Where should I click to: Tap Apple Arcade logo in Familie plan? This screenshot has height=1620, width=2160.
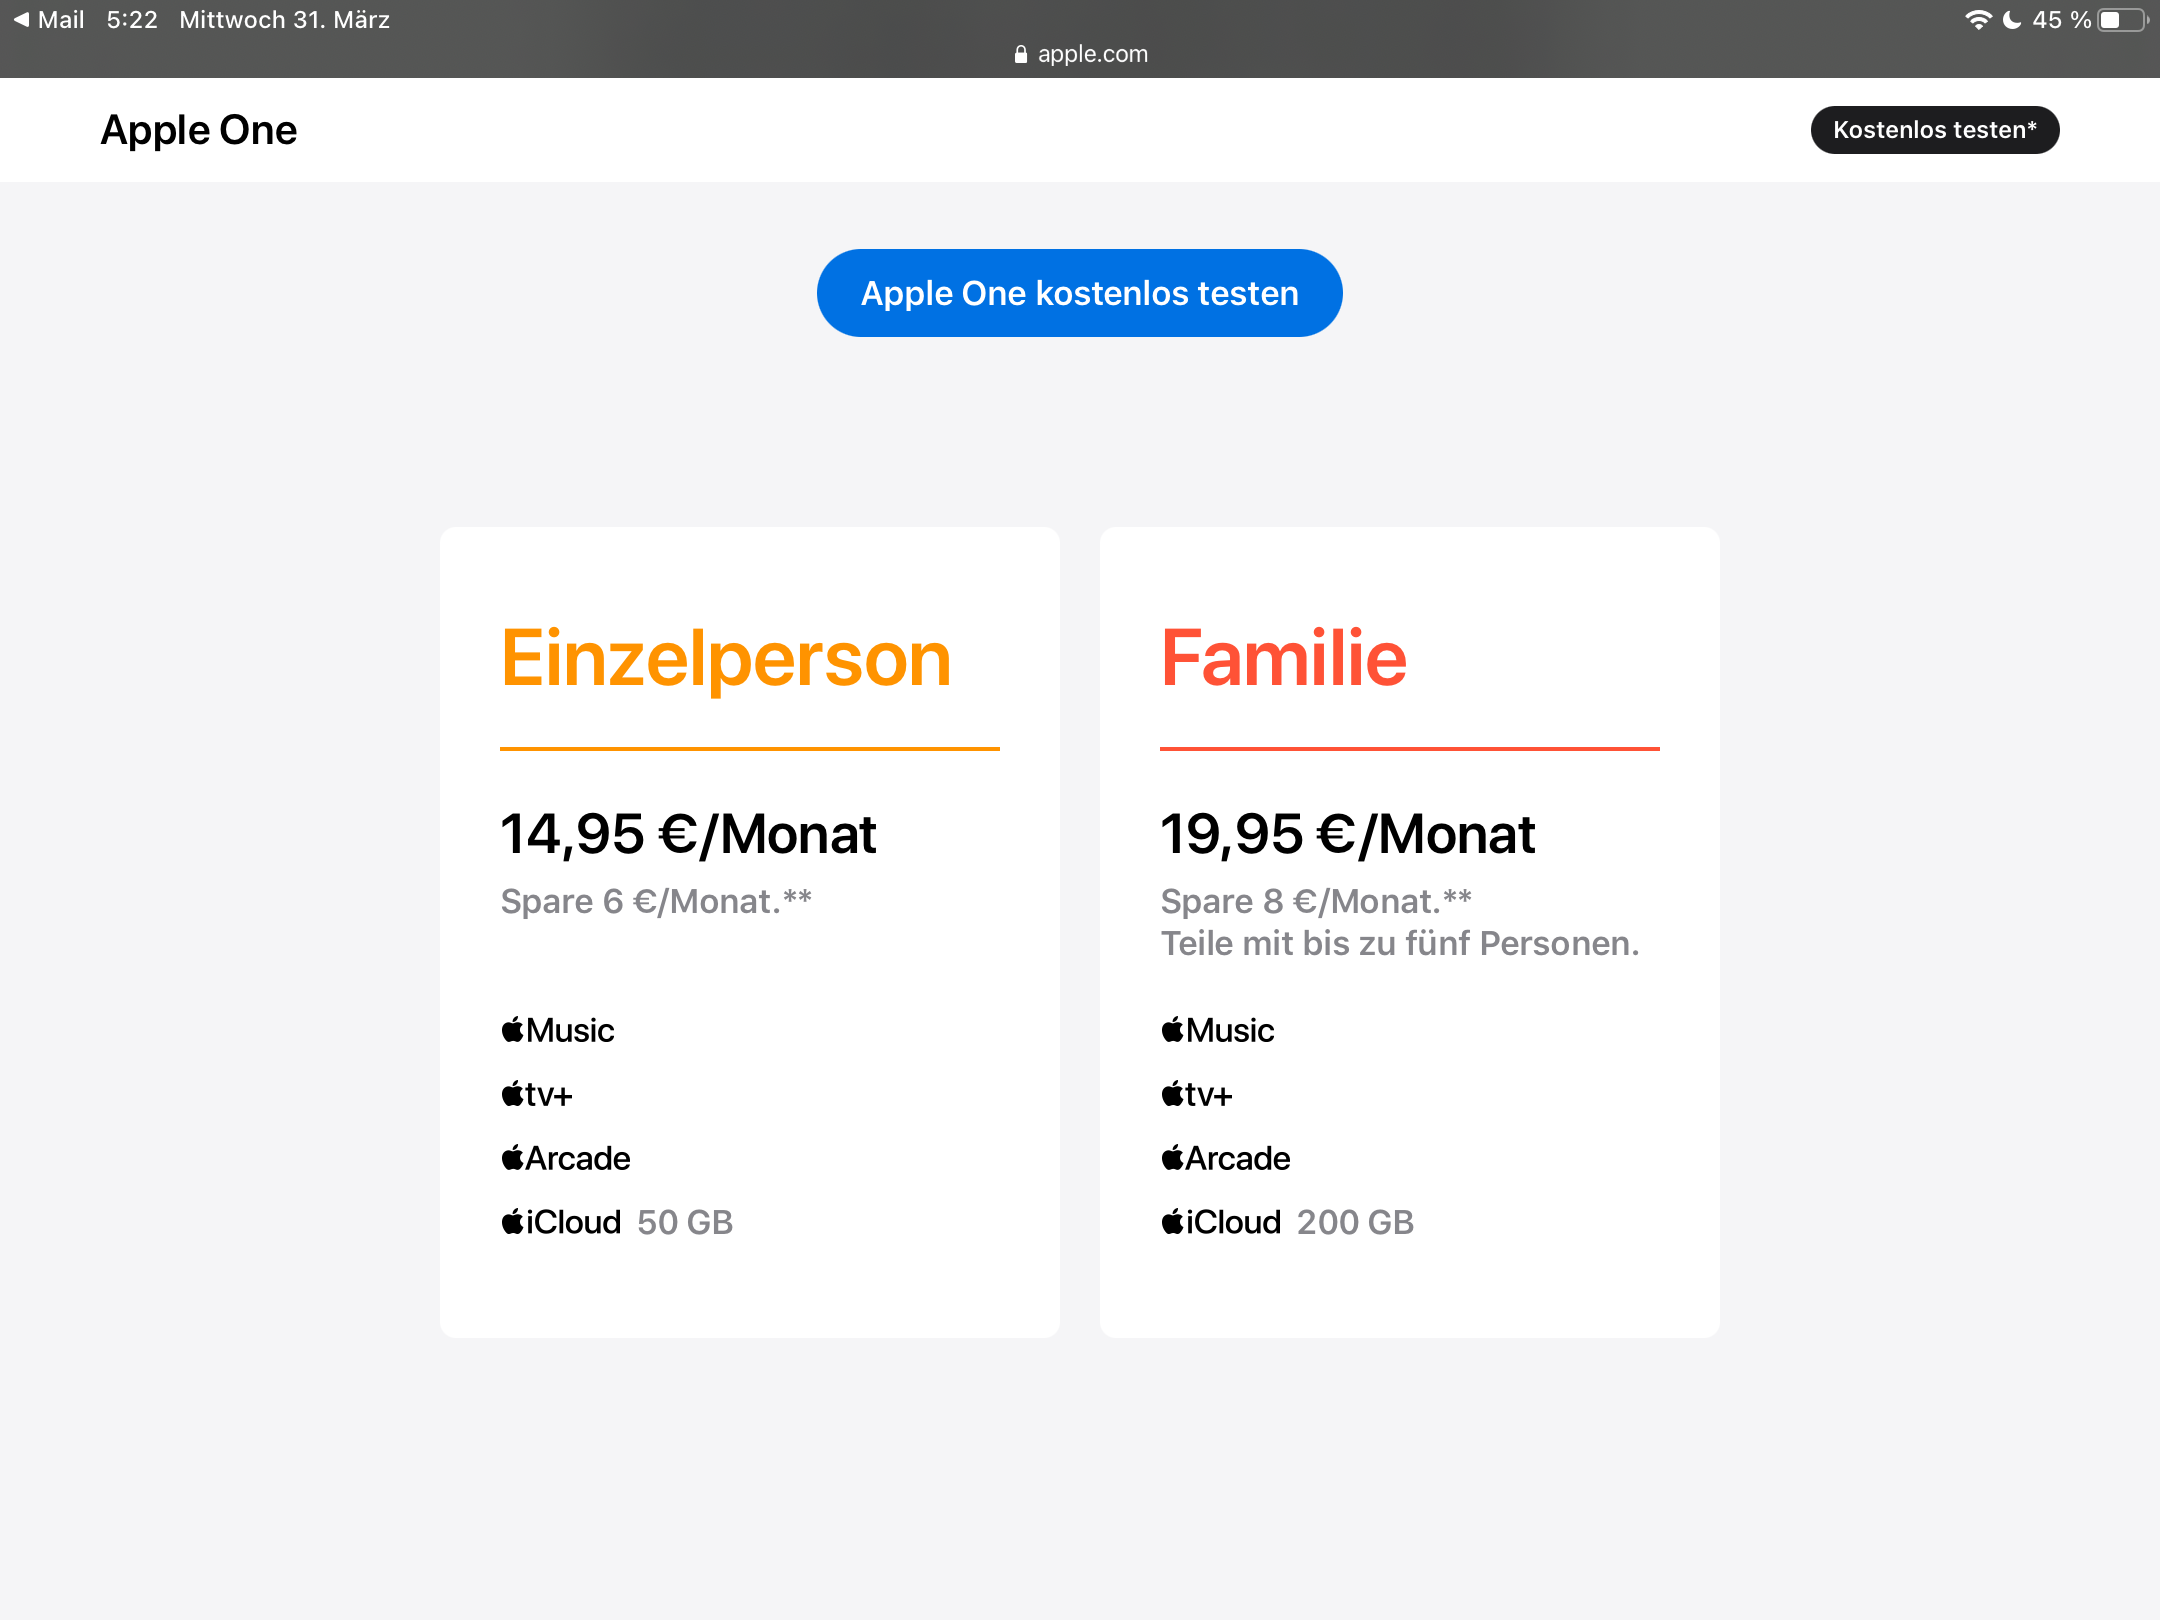1226,1158
